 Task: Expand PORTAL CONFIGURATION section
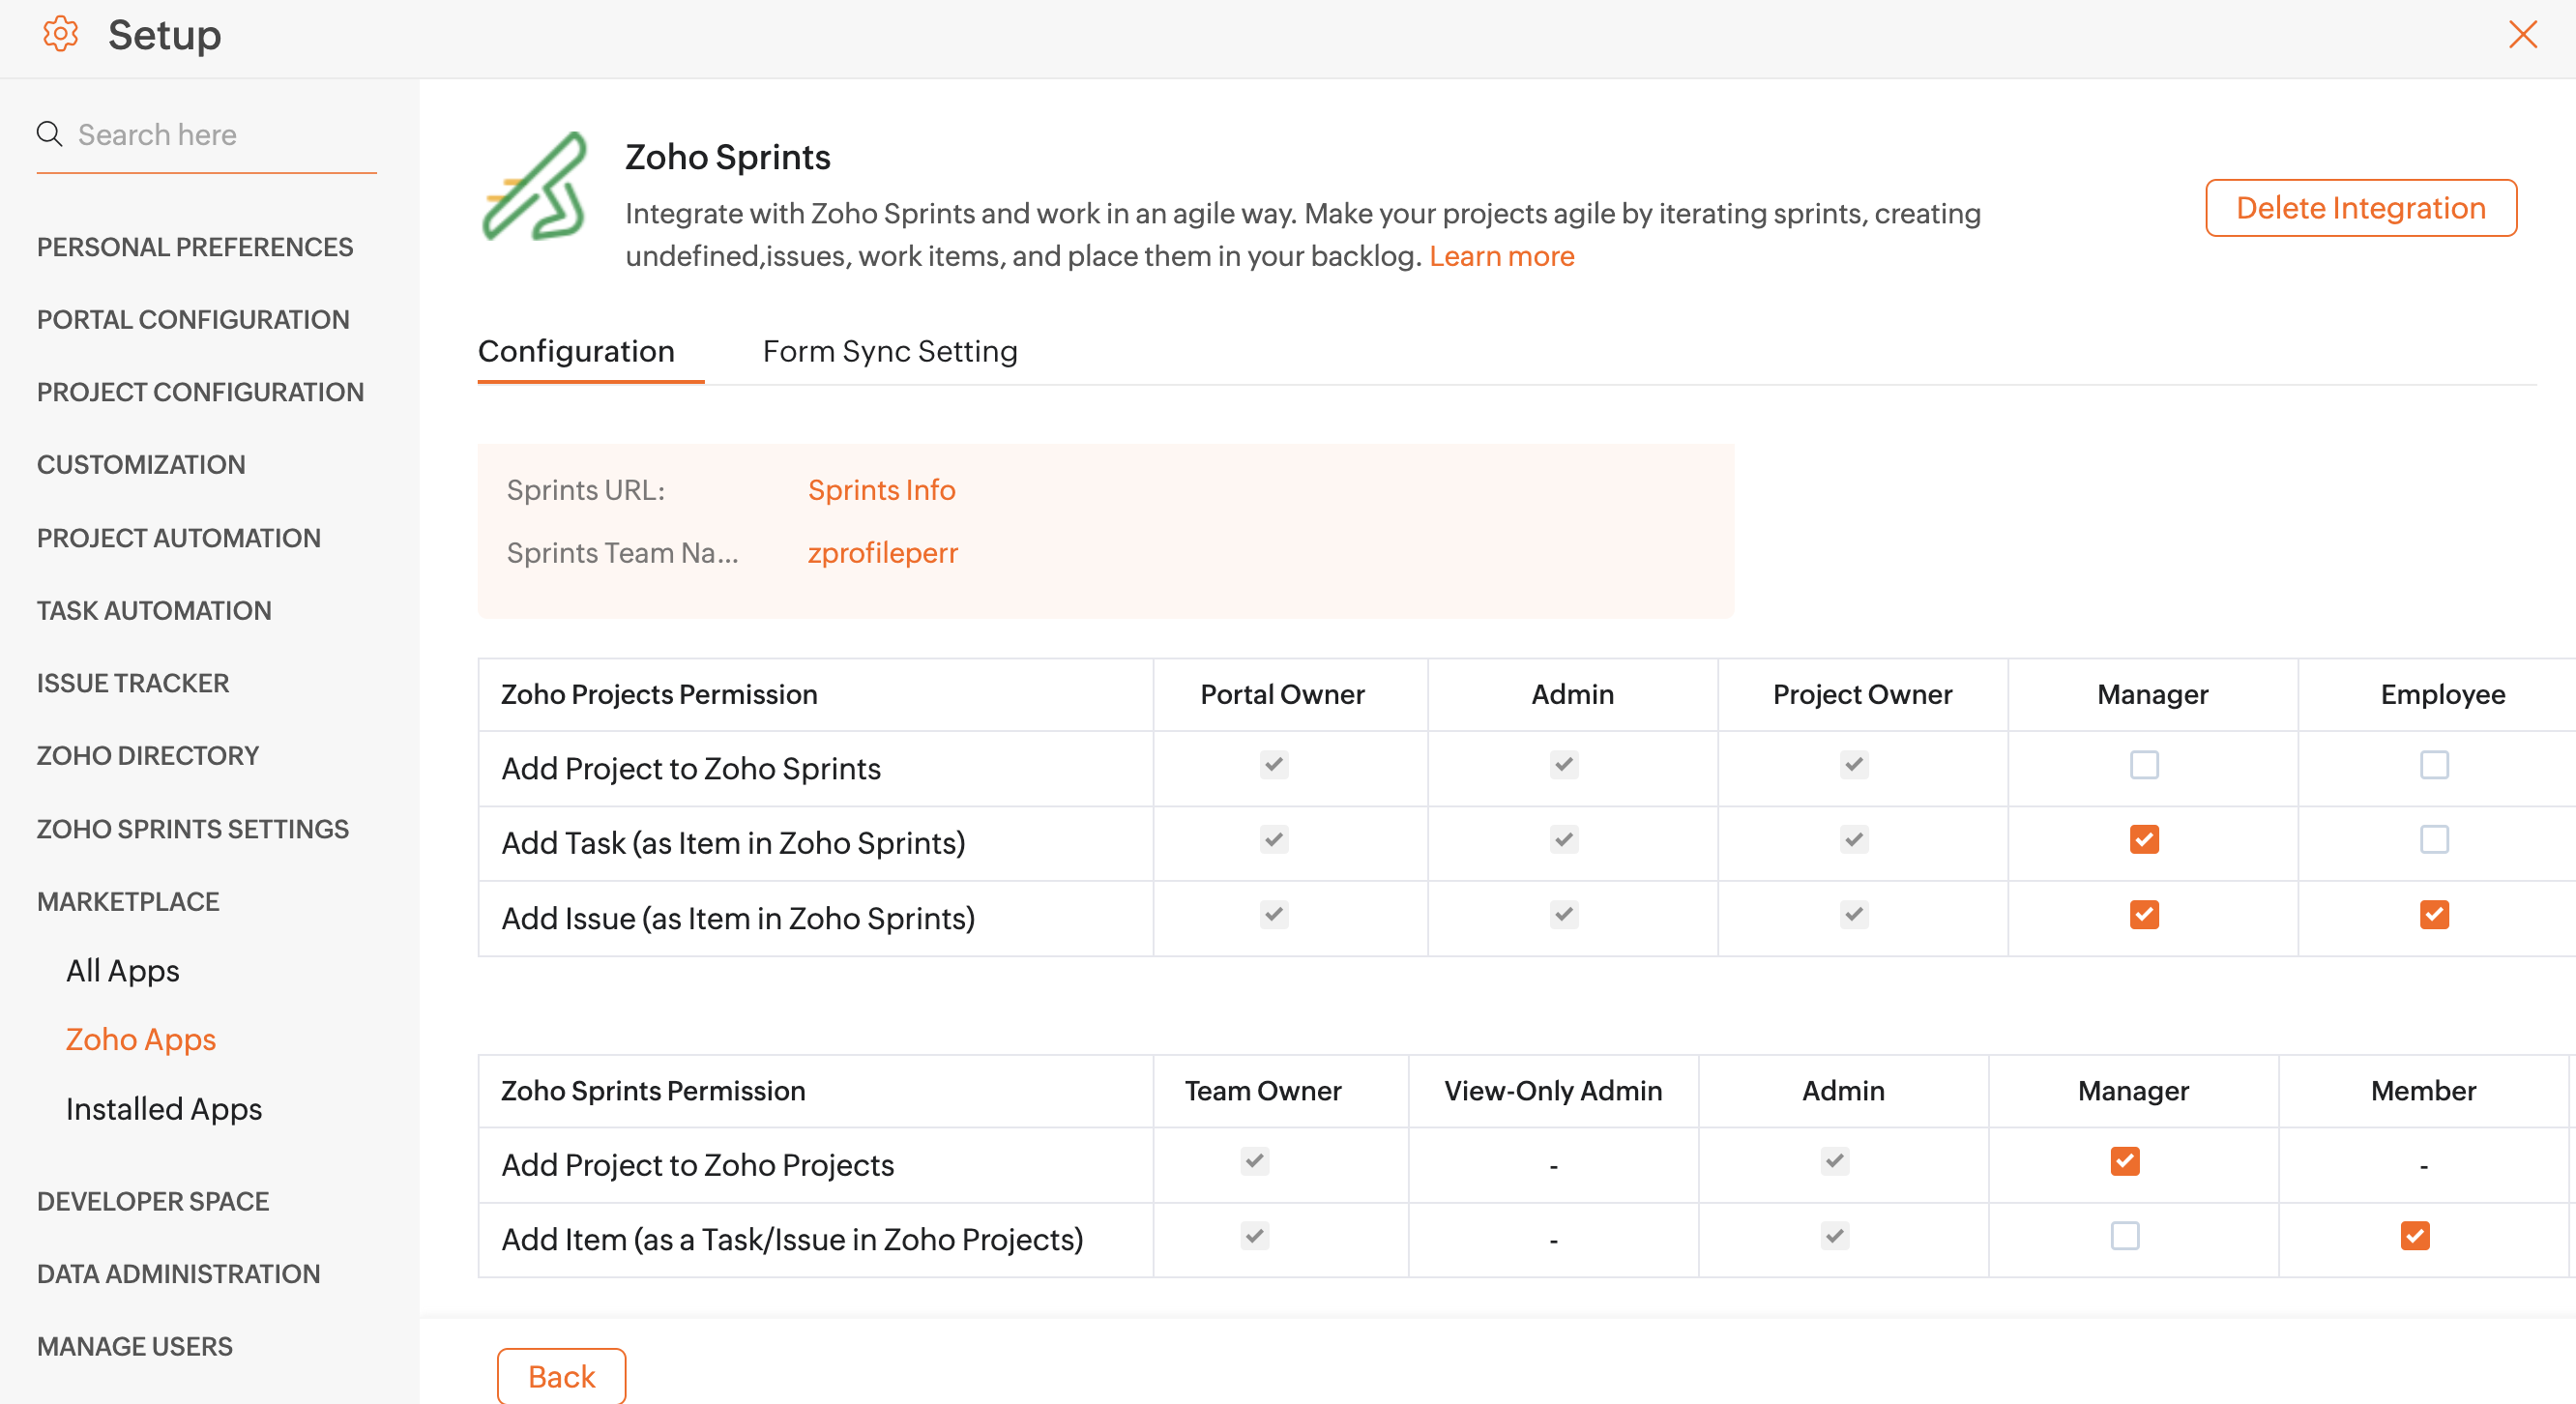click(193, 320)
